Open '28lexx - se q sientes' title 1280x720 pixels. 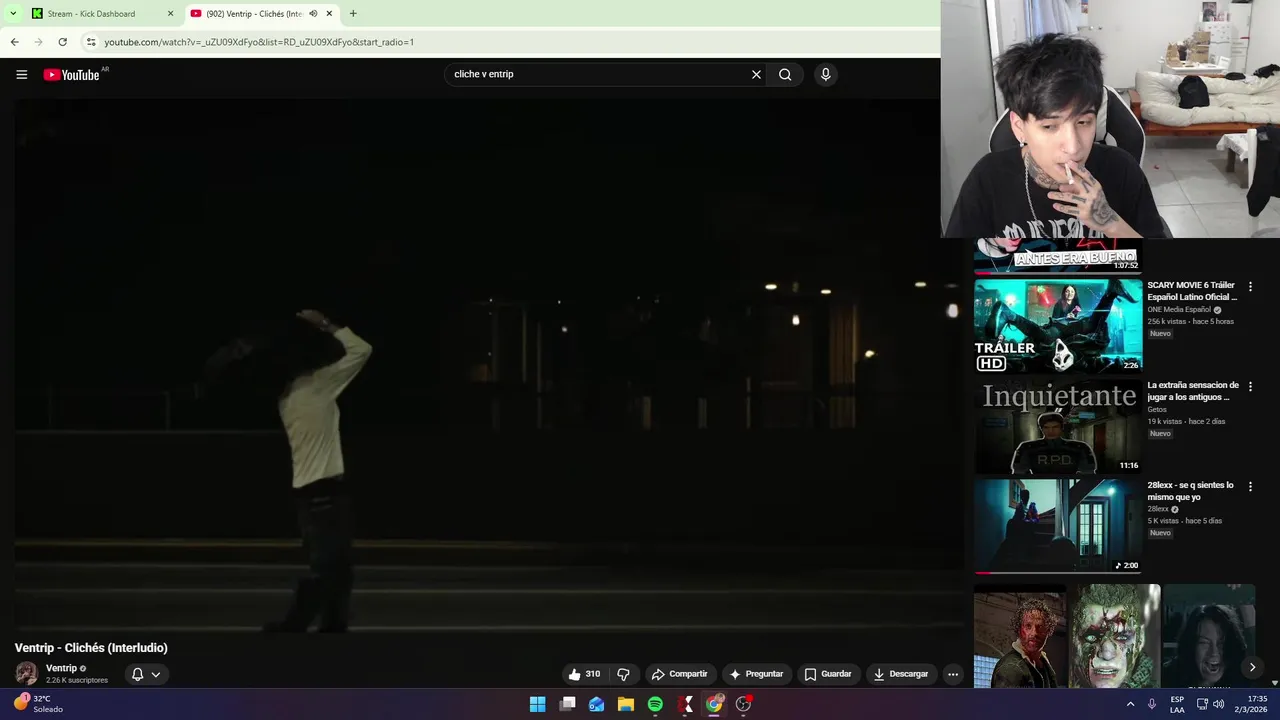[1191, 491]
